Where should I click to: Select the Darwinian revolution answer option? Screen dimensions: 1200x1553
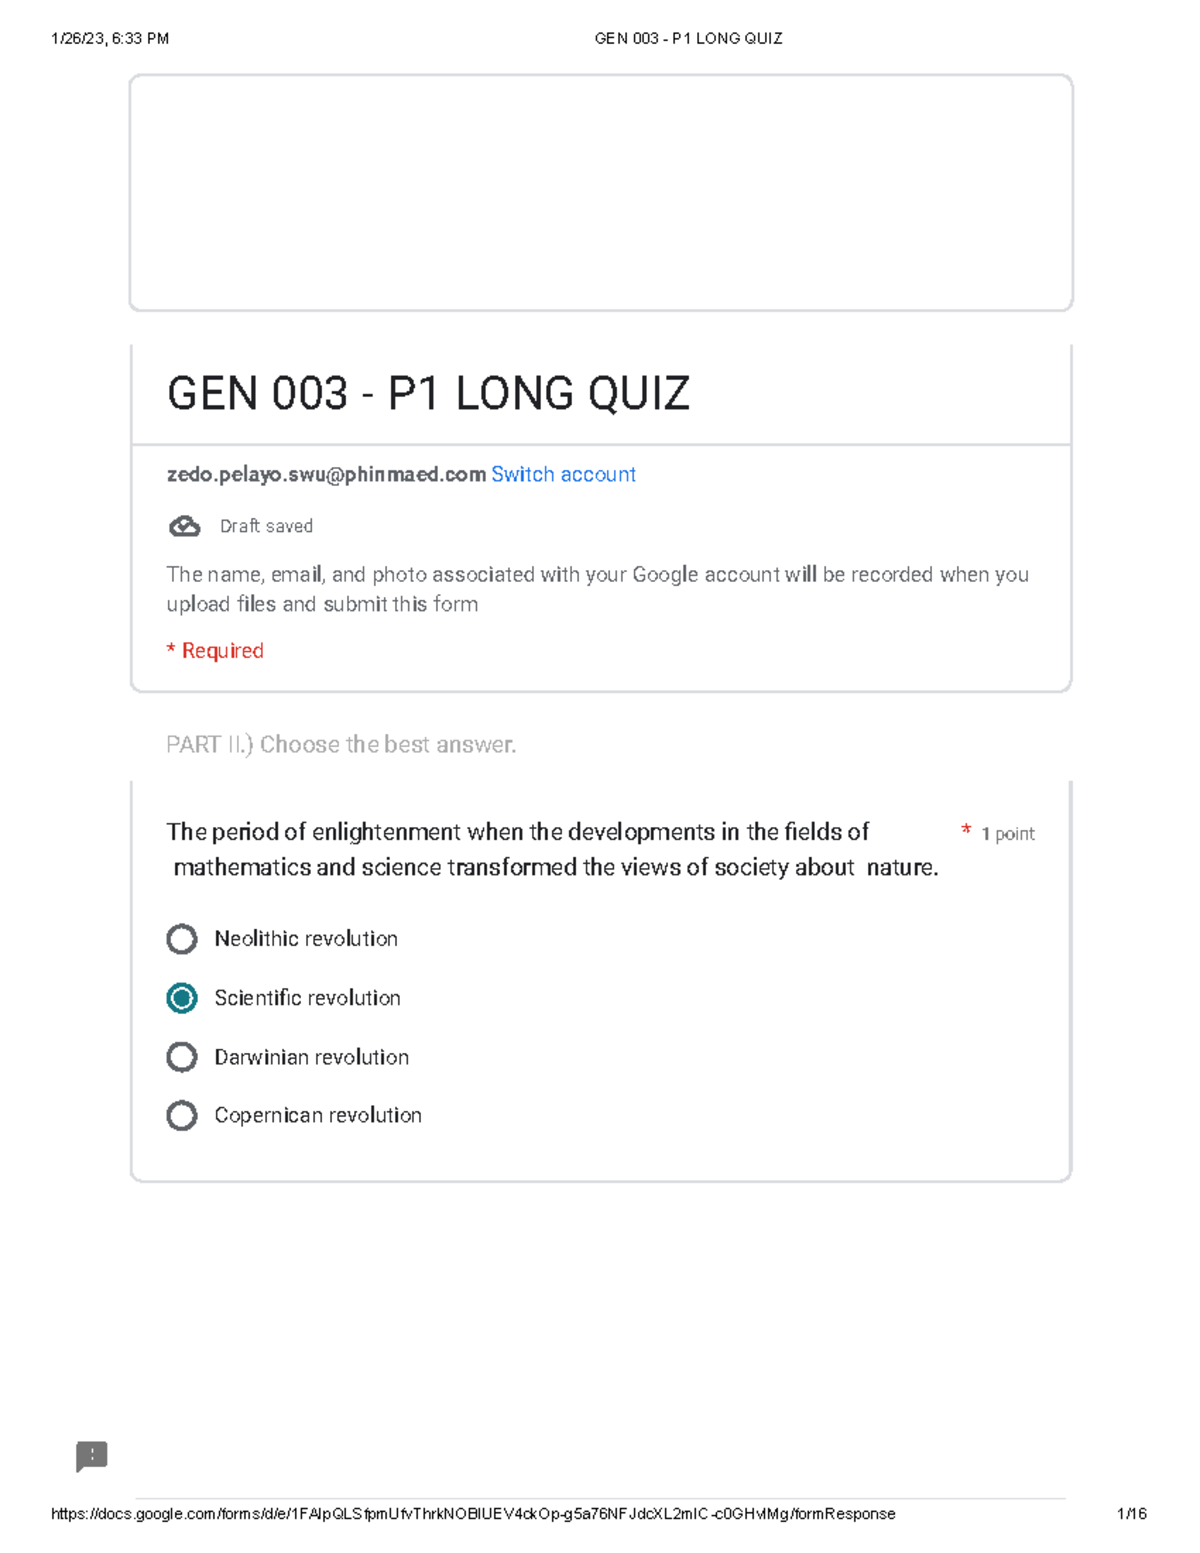[181, 1057]
